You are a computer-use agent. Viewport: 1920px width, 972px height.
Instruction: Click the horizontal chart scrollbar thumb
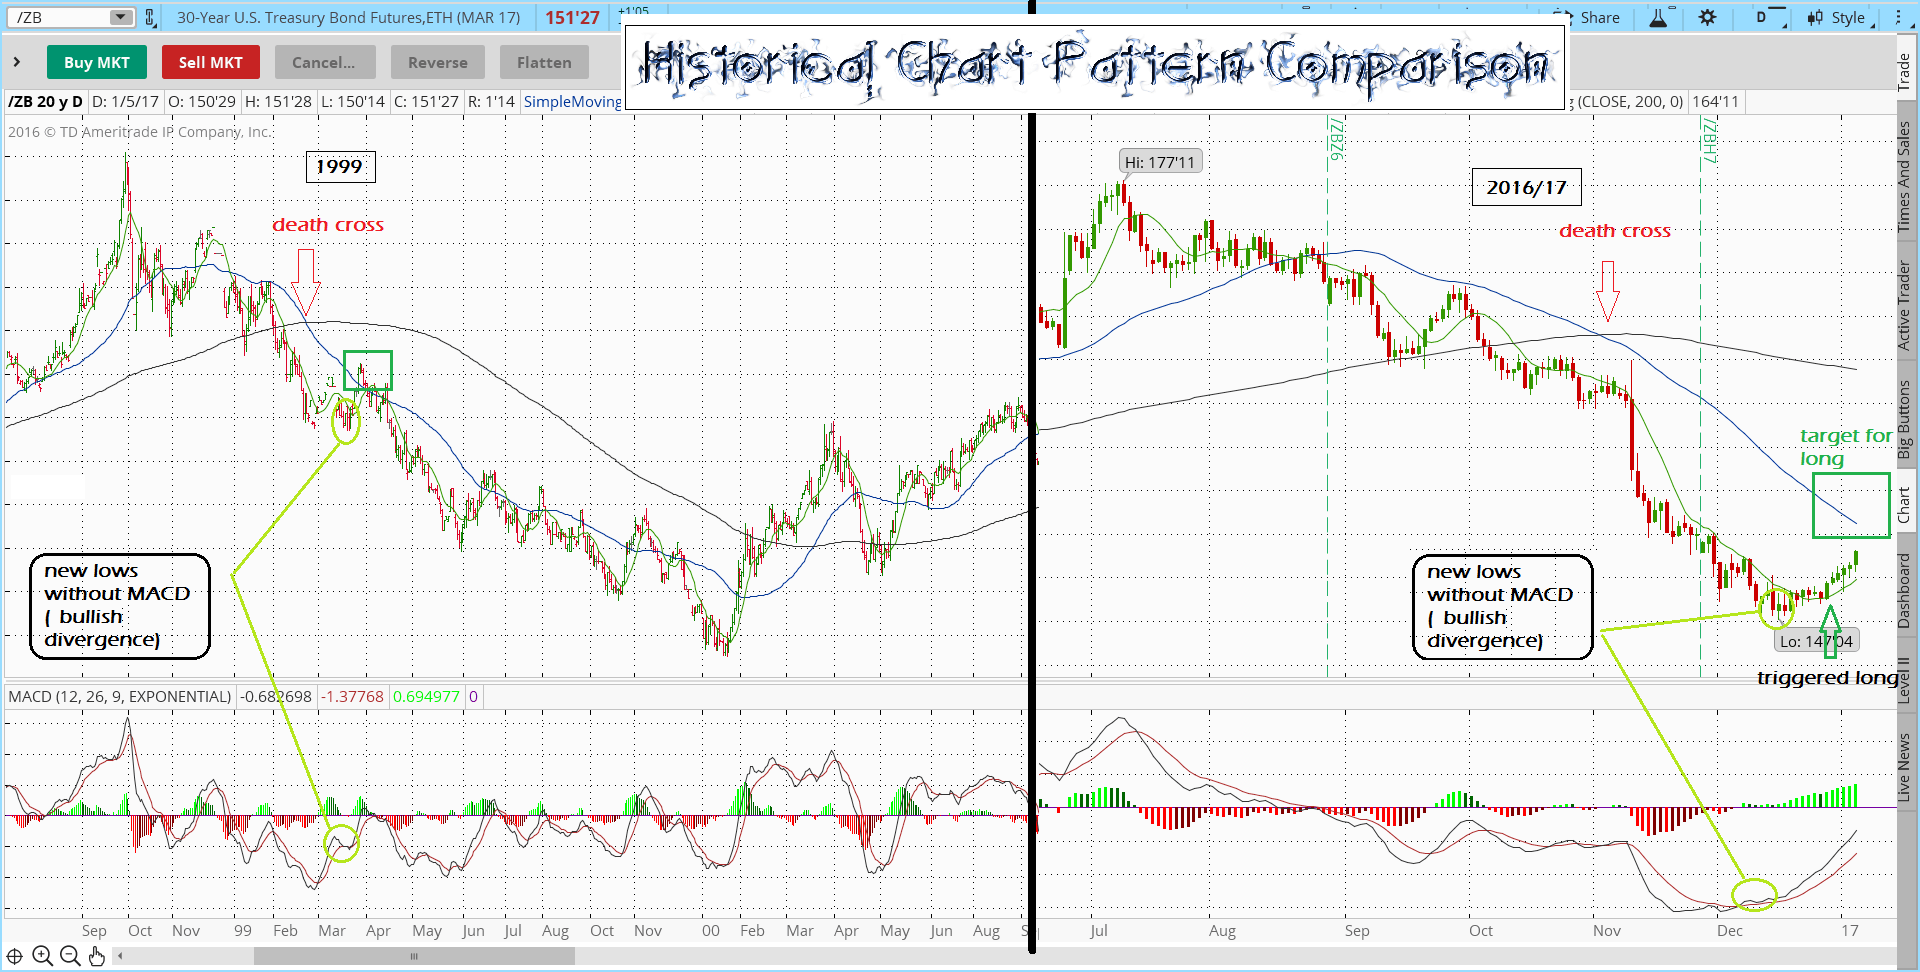(x=414, y=957)
